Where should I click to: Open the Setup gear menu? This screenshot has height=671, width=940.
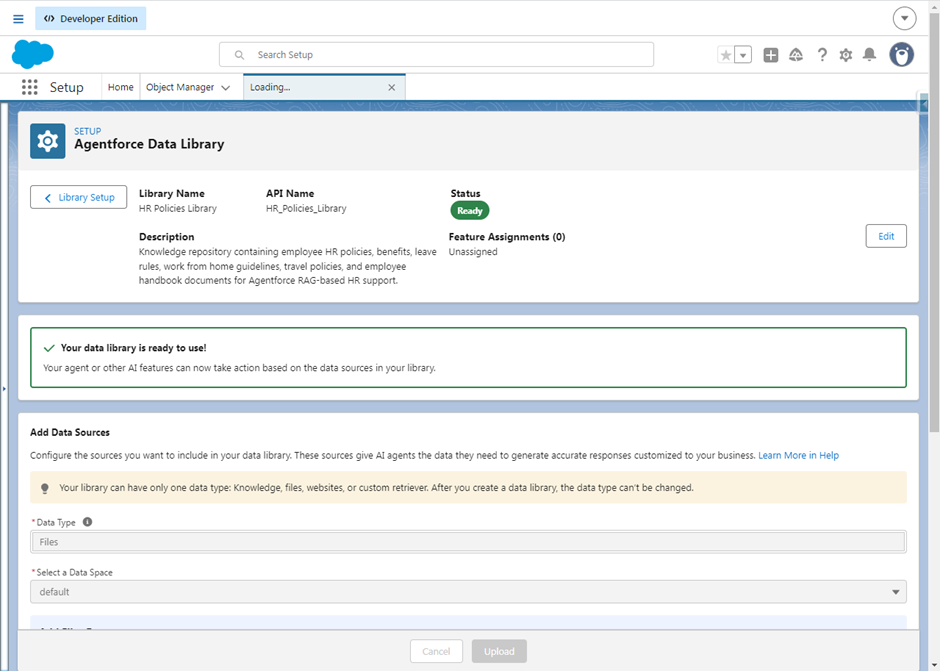click(845, 55)
